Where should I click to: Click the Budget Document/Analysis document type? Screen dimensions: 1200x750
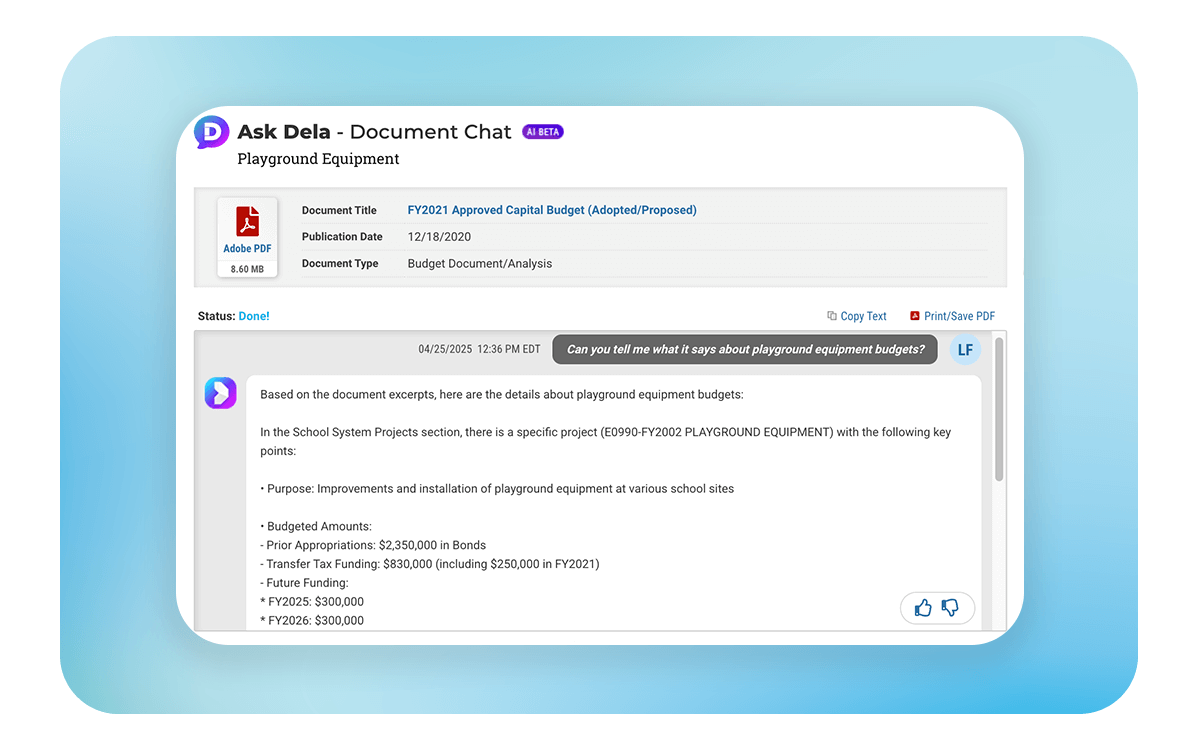point(480,264)
